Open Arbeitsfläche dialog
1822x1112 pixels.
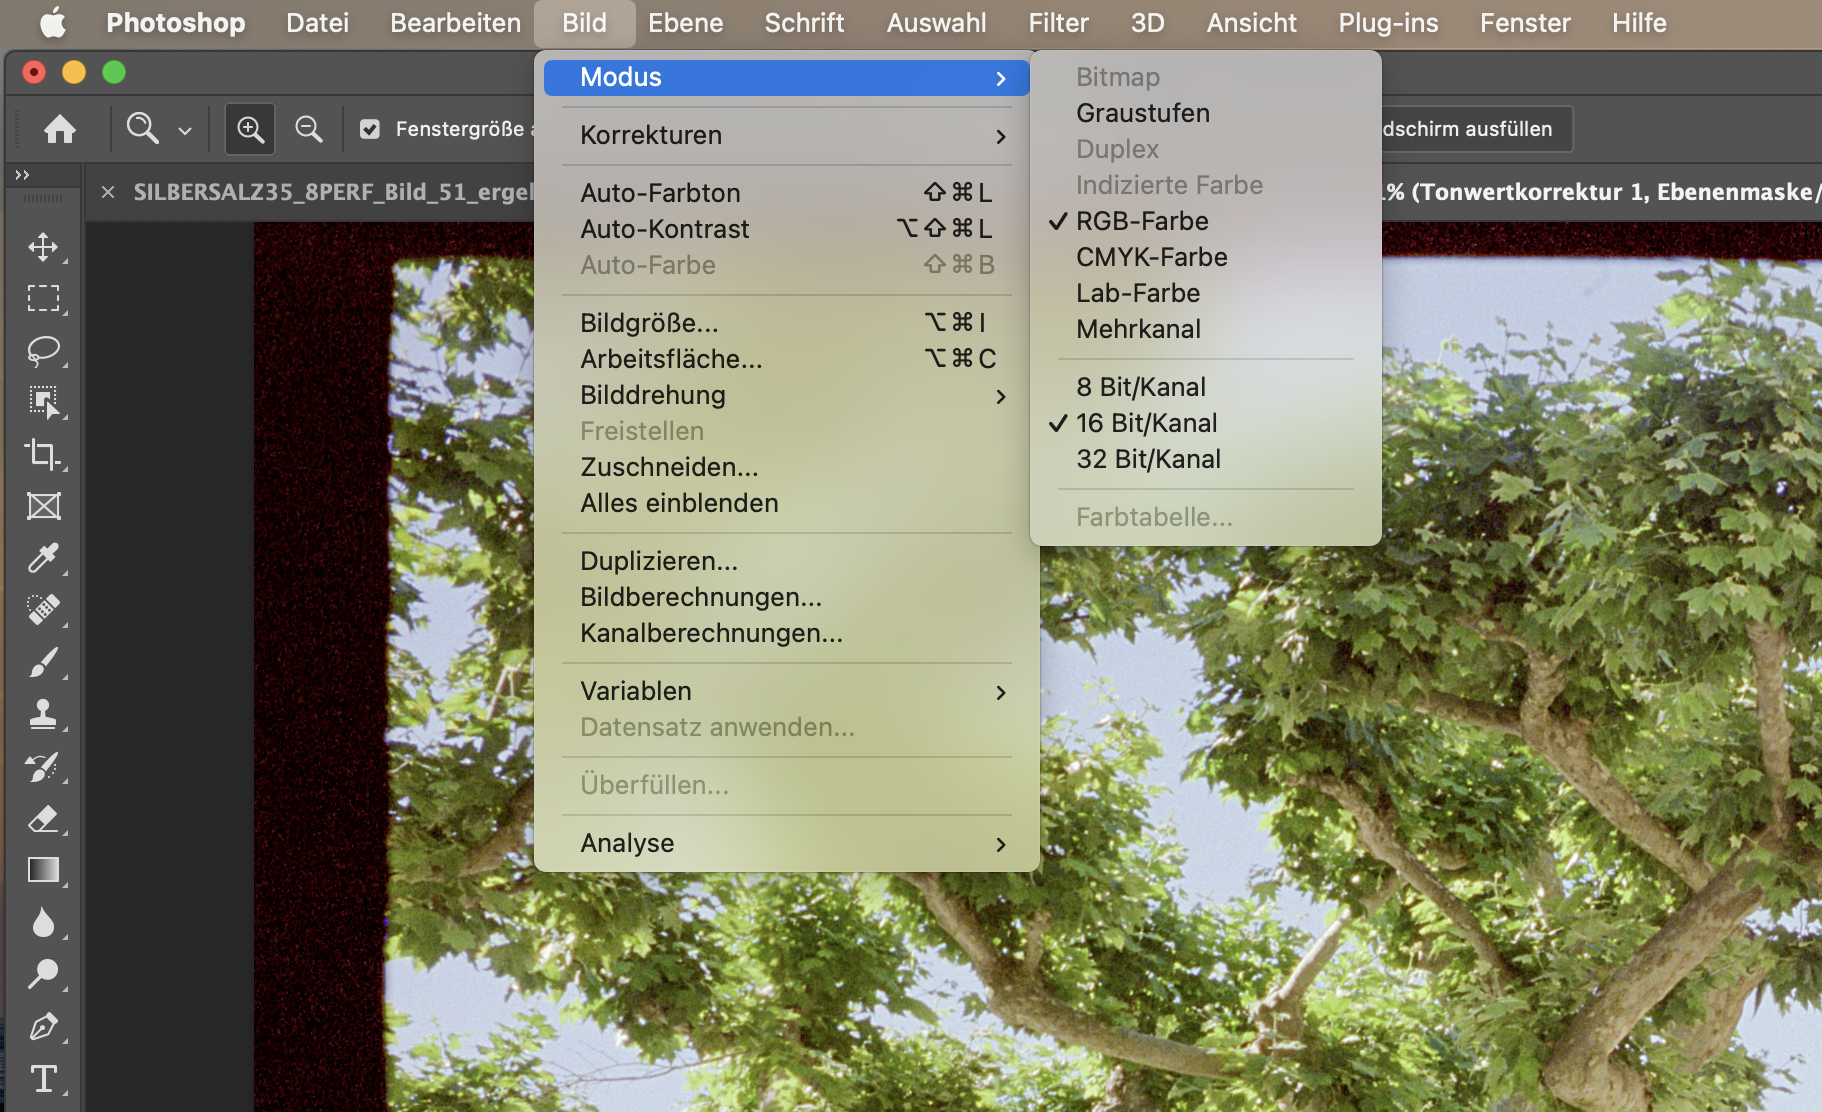[786, 359]
